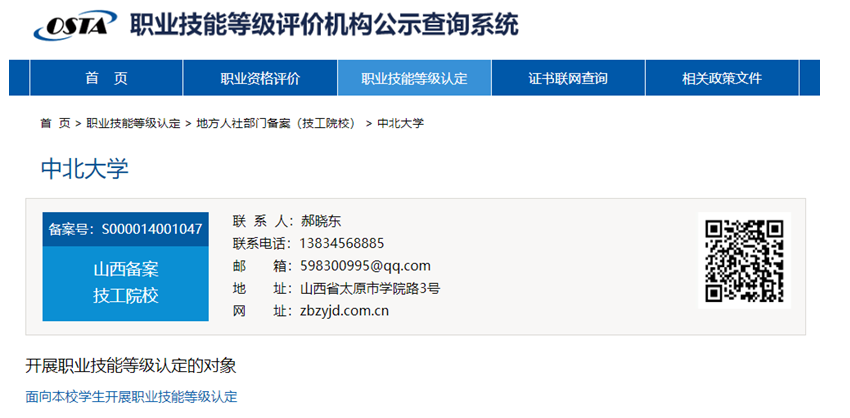This screenshot has height=418, width=850.
Task: Open 面向本校学生开展职业技能等级认定 link
Action: [131, 396]
